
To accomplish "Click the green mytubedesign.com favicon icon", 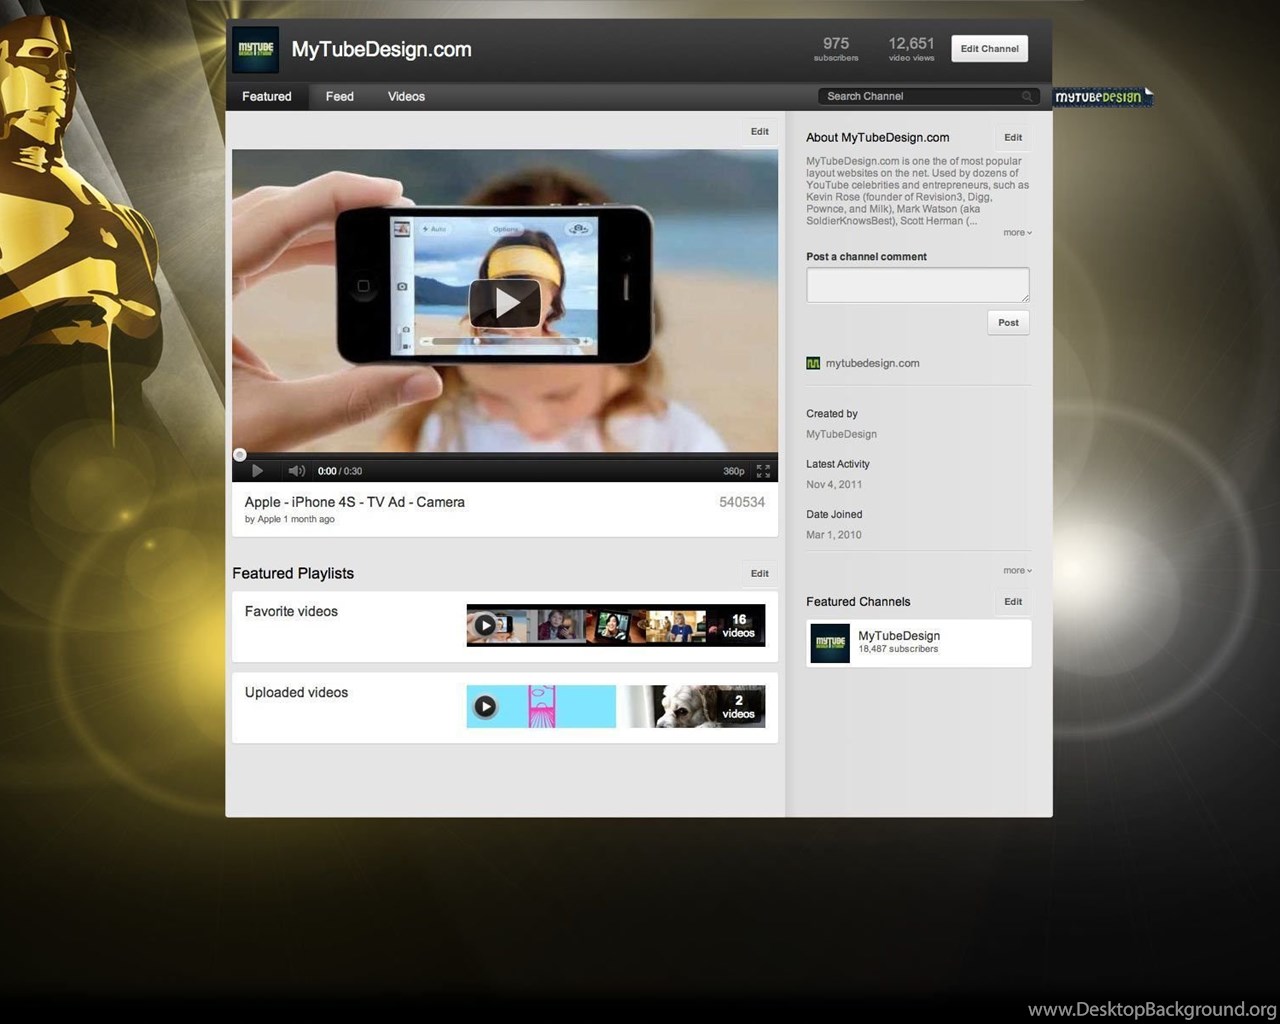I will coord(813,363).
